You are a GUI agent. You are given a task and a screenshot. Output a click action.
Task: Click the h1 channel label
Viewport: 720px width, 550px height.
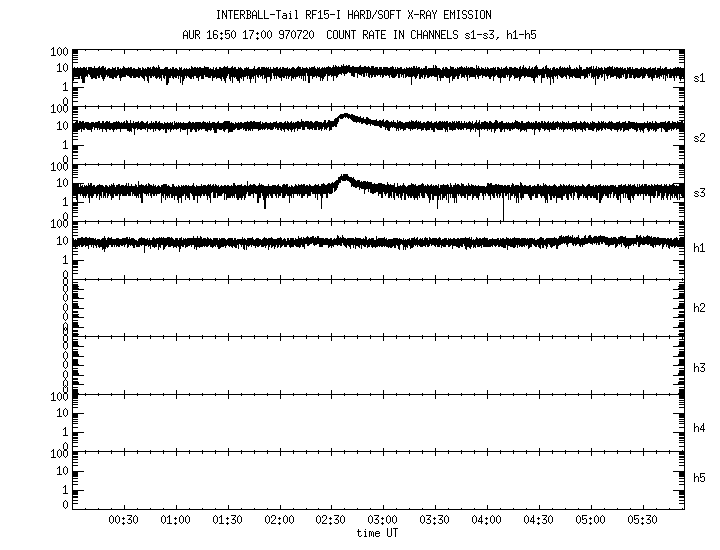point(700,248)
